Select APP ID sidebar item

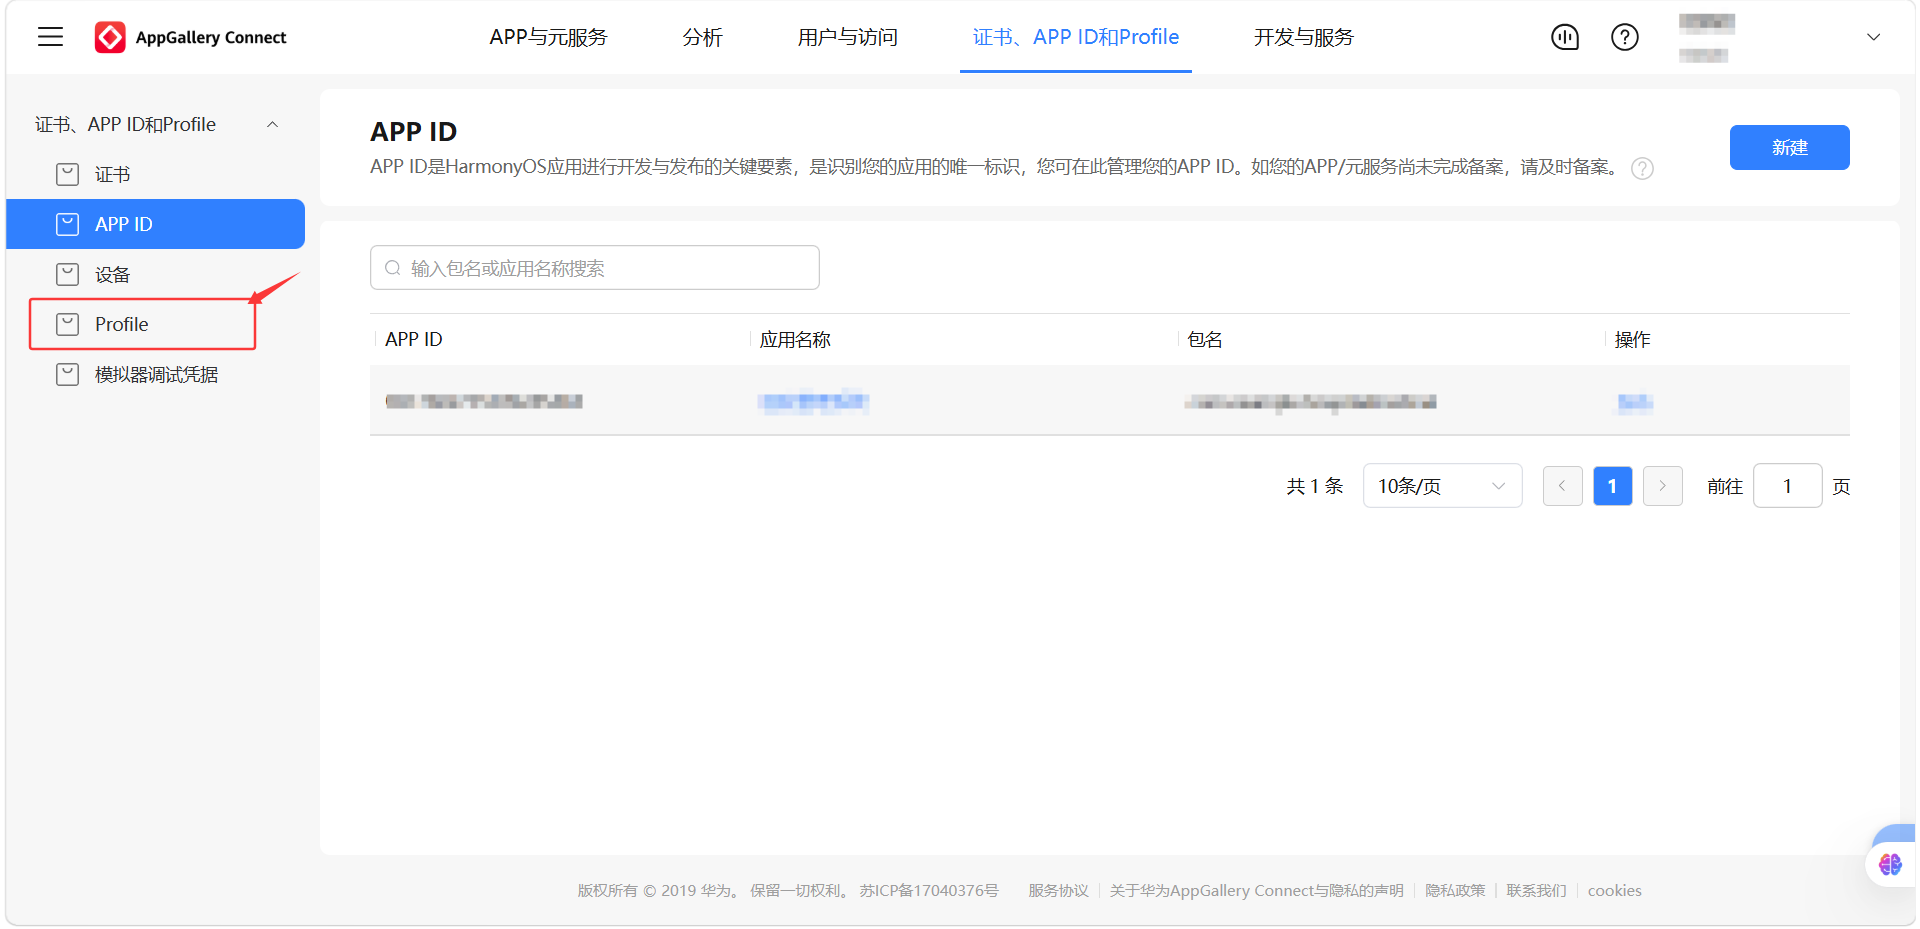[156, 224]
